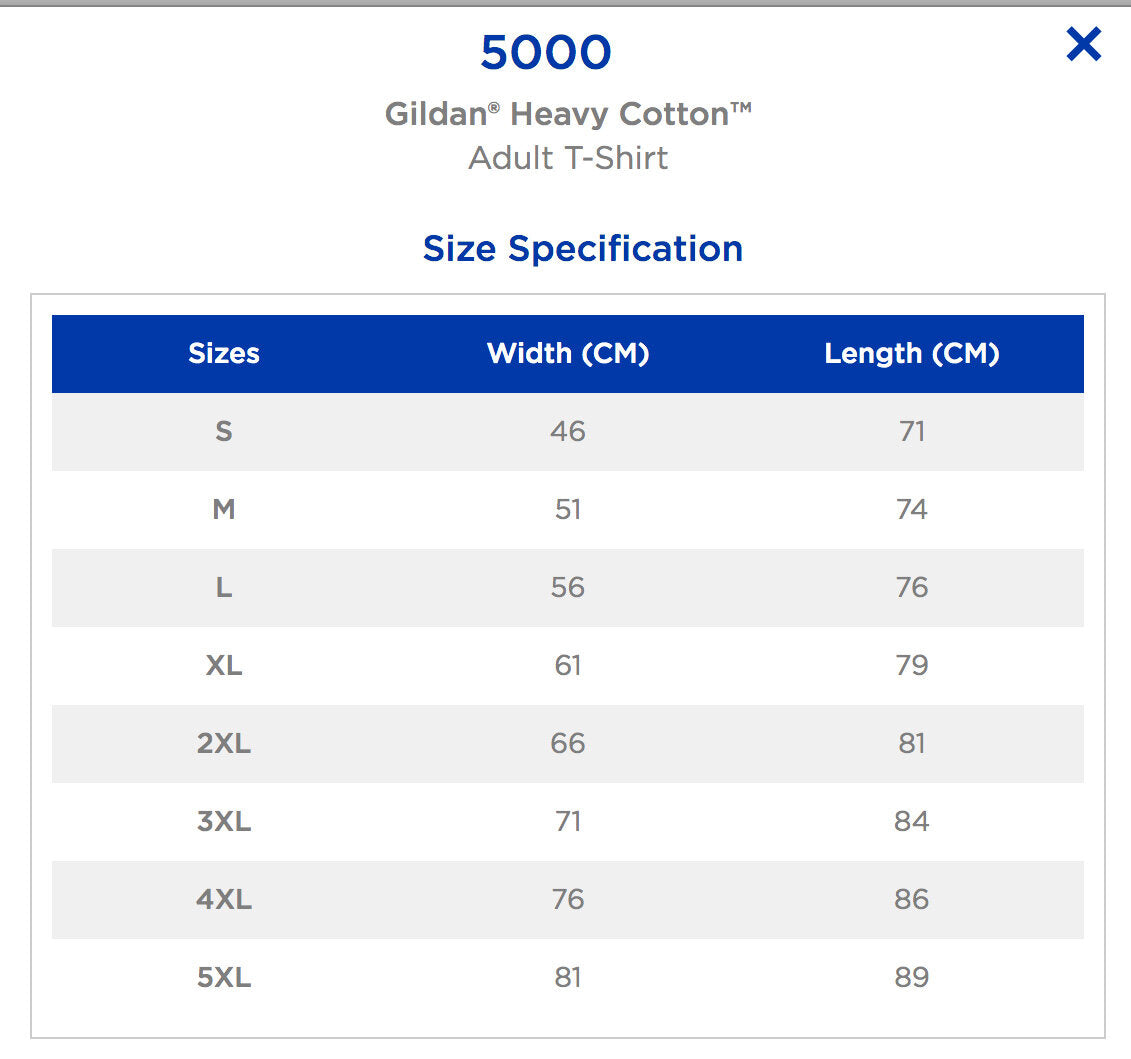Image resolution: width=1131 pixels, height=1059 pixels.
Task: Select the 4XL size row label
Action: tap(224, 899)
